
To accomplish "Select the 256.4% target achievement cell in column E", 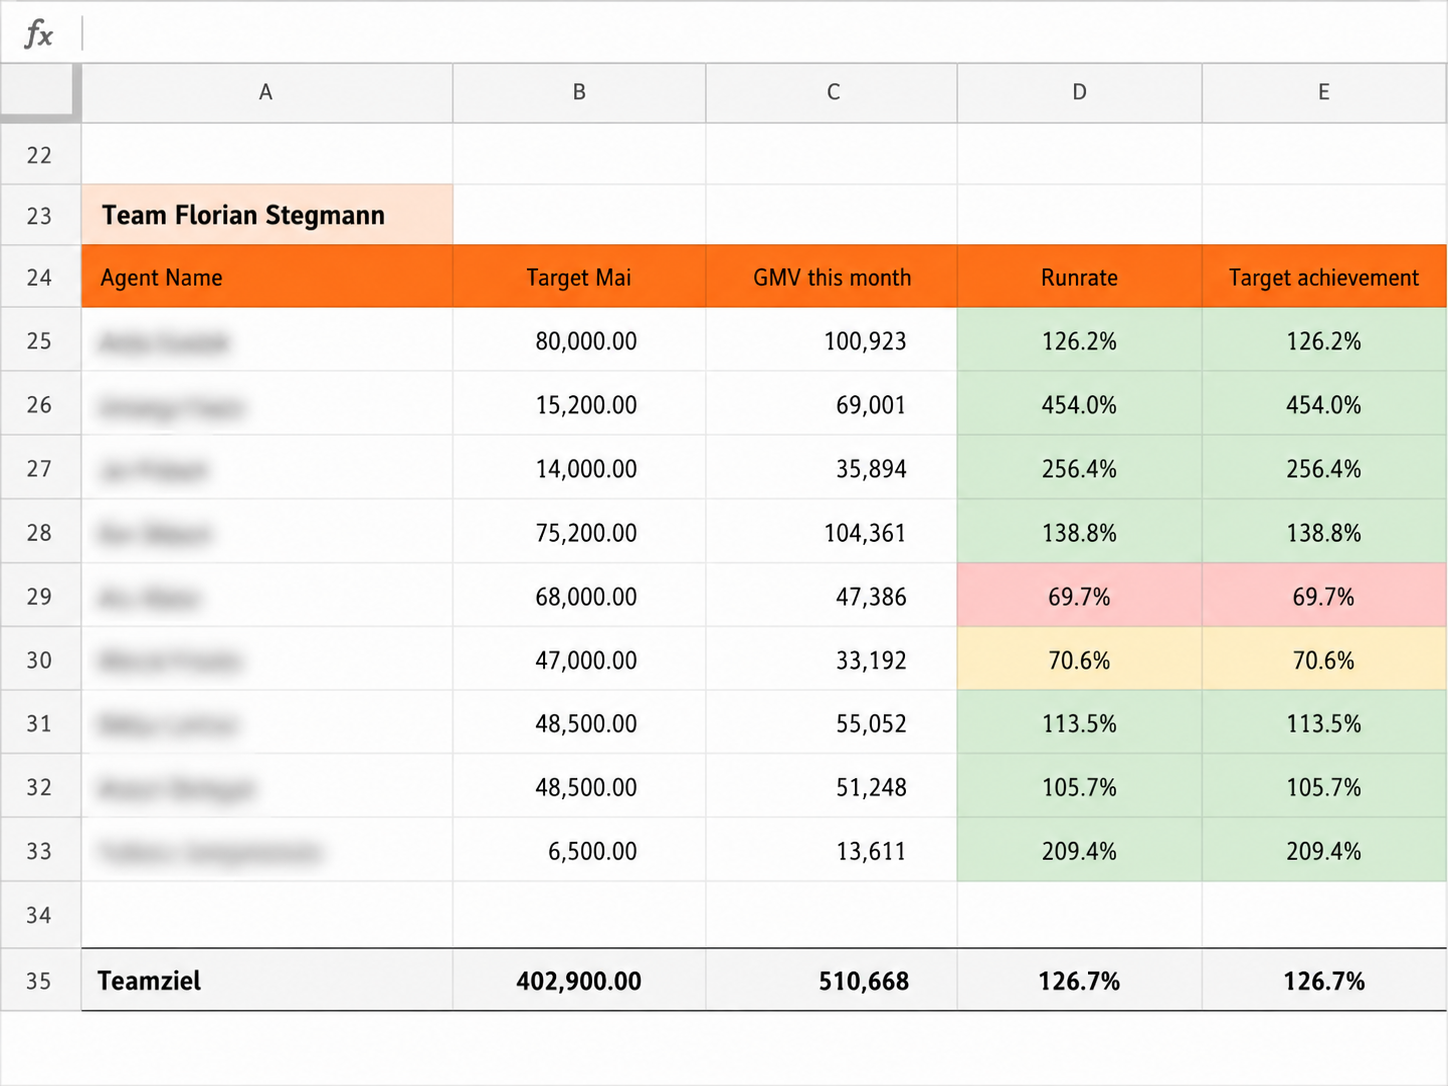I will [1324, 468].
